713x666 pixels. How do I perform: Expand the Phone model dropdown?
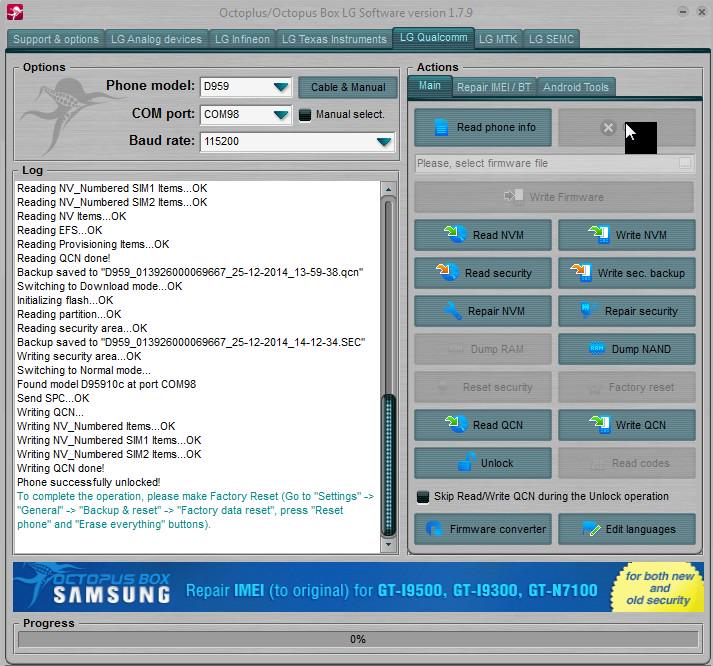click(281, 86)
